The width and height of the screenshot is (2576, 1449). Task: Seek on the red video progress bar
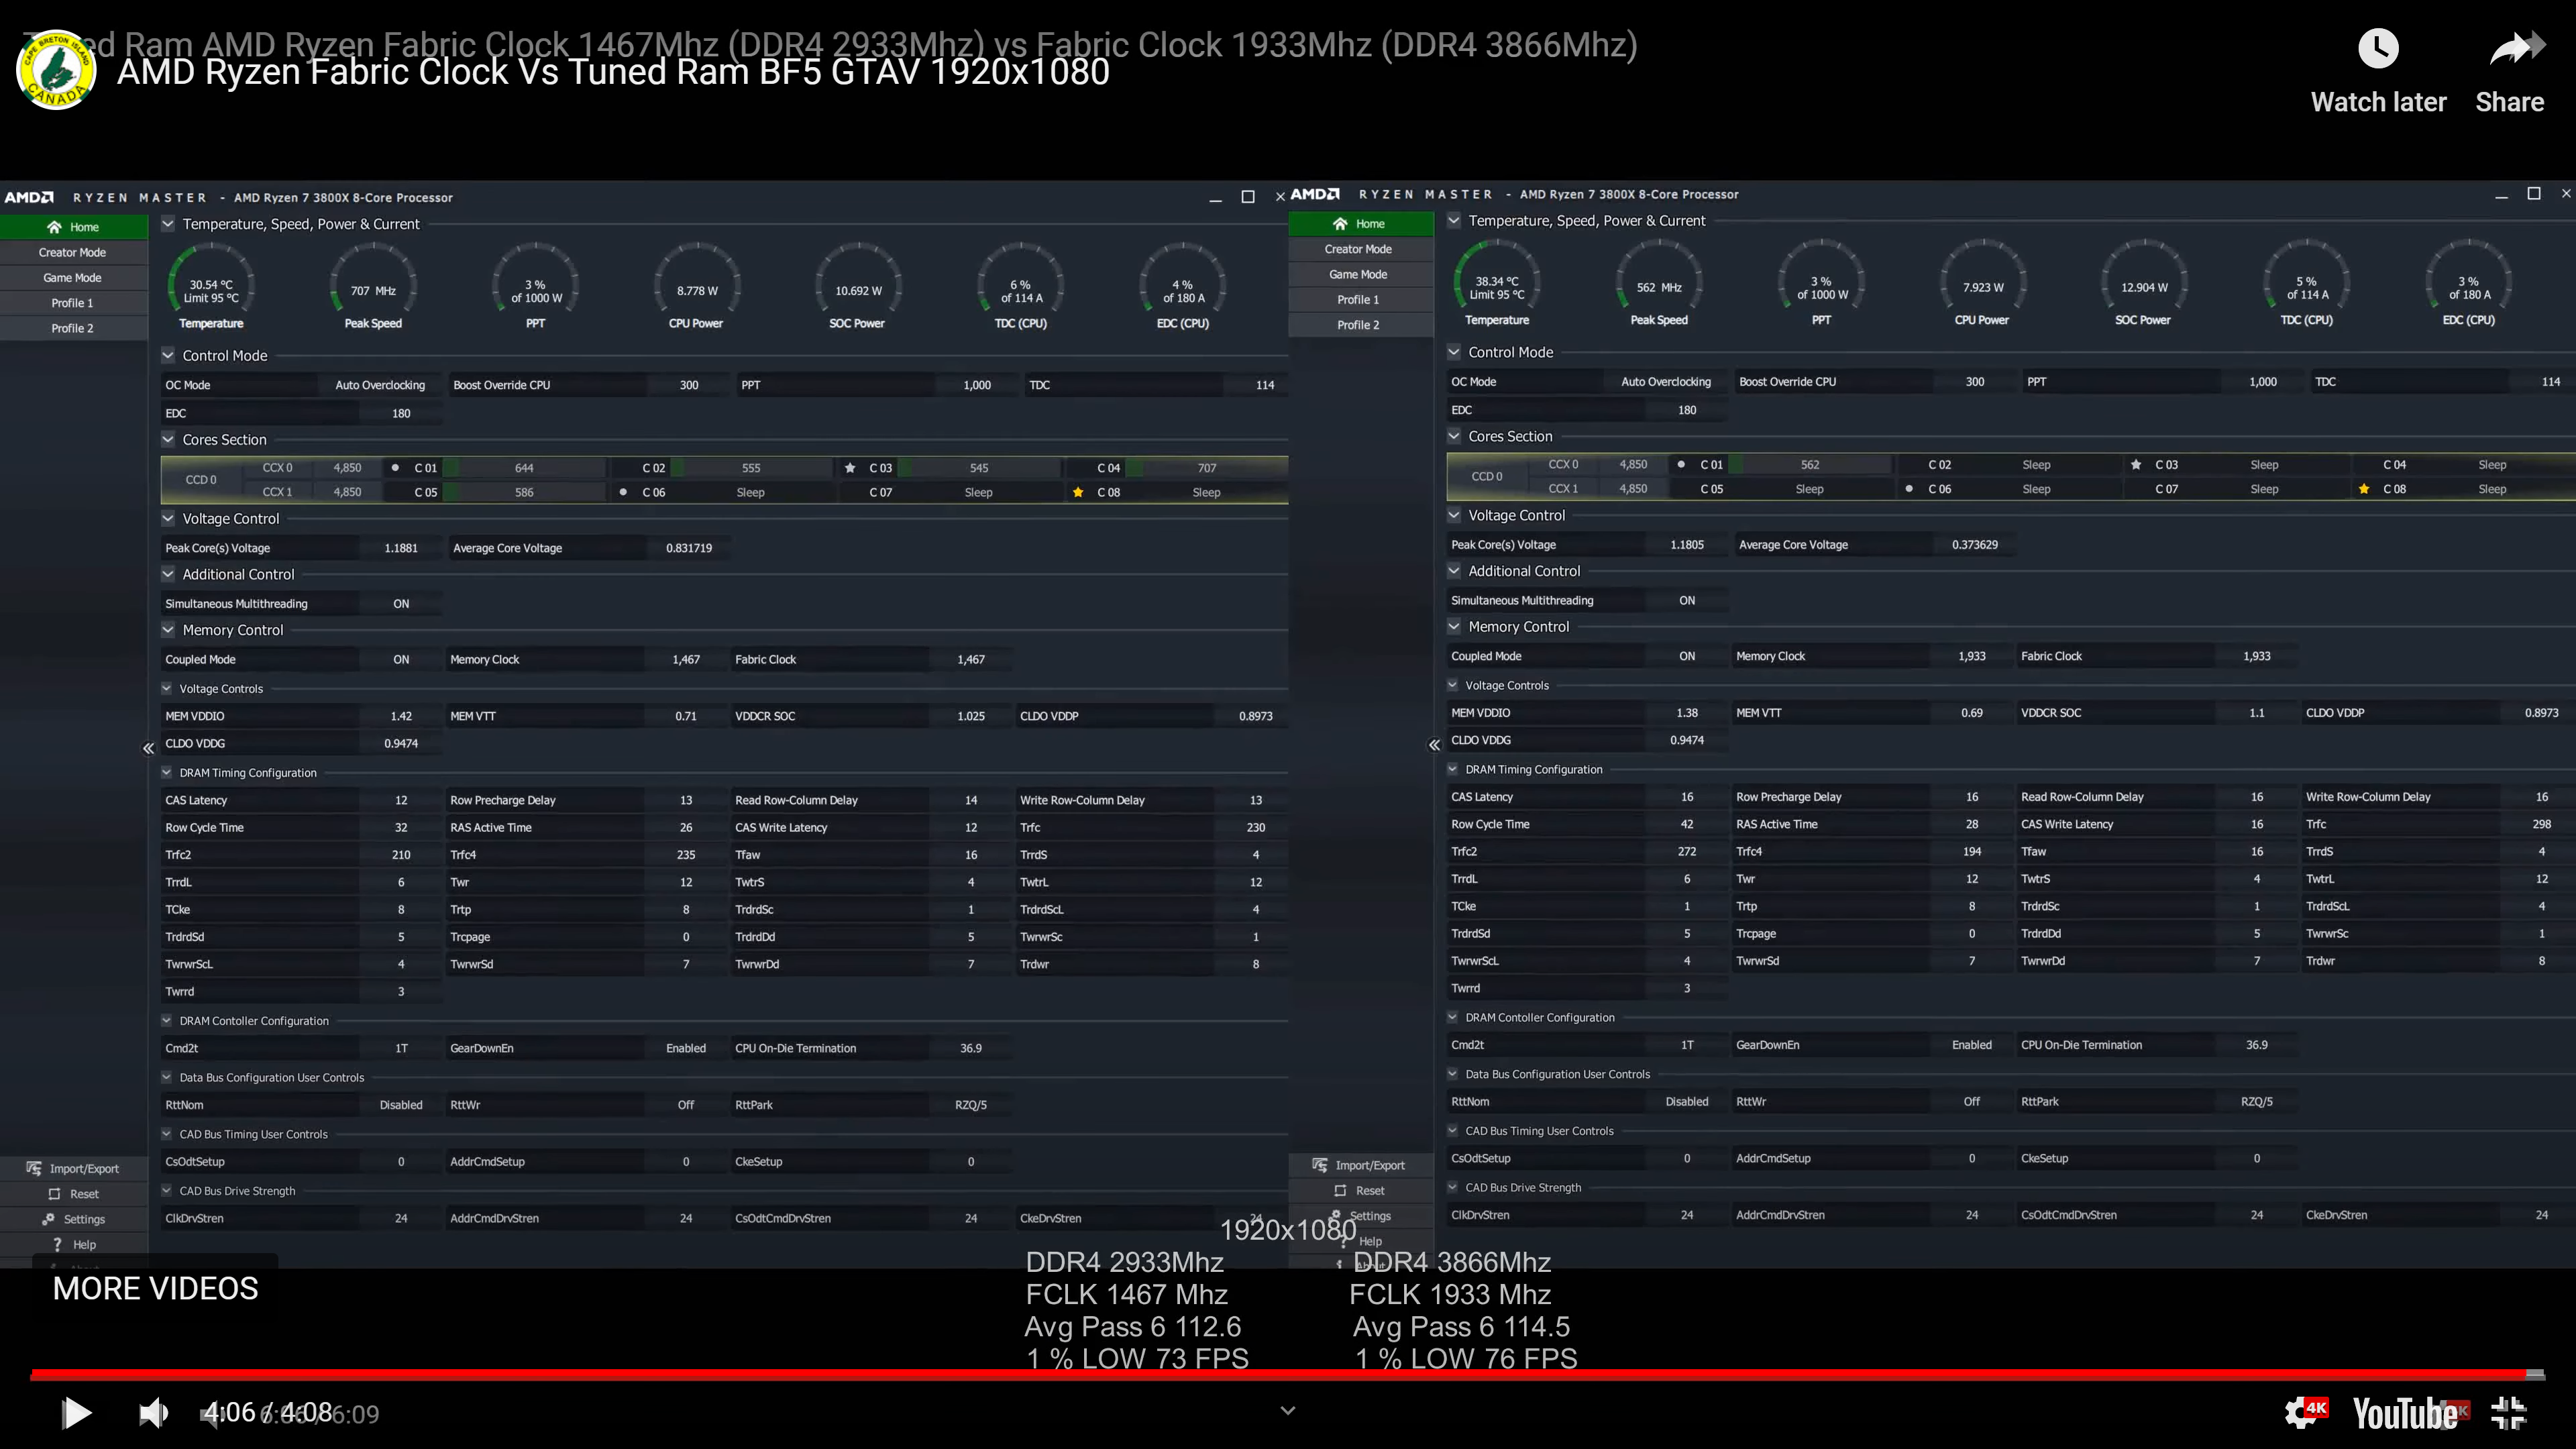1280,1375
